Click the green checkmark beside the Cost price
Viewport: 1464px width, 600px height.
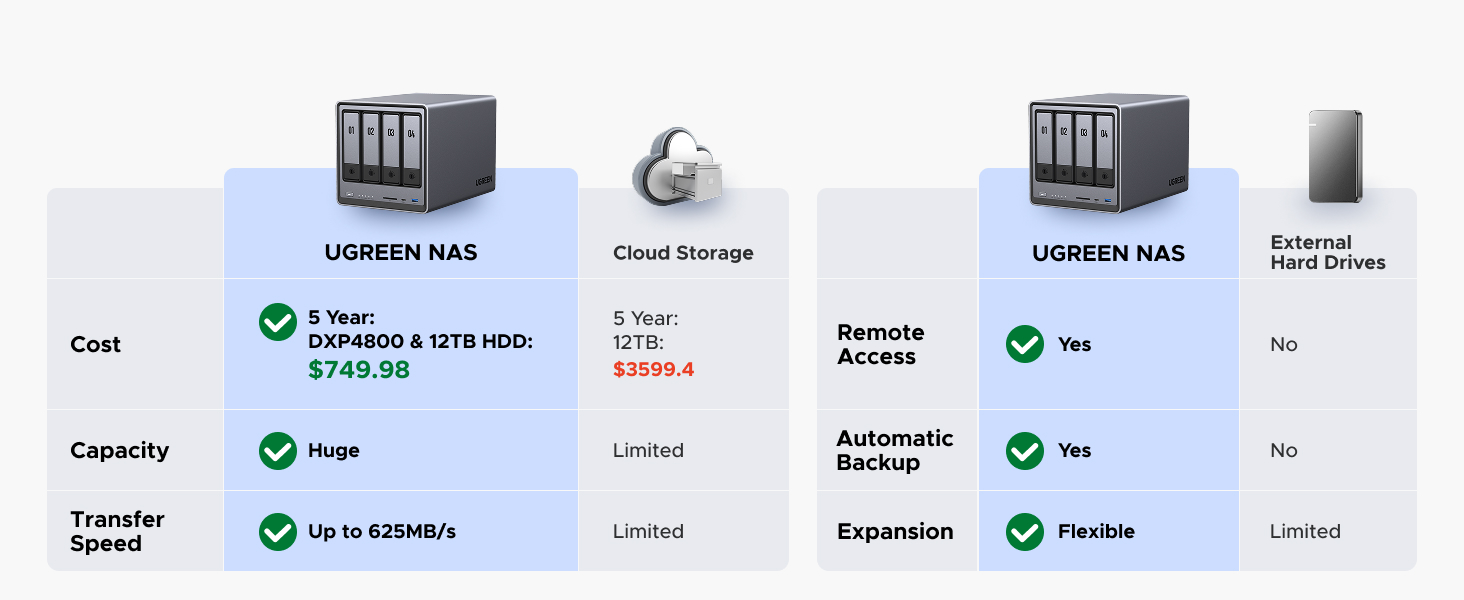[x=277, y=322]
